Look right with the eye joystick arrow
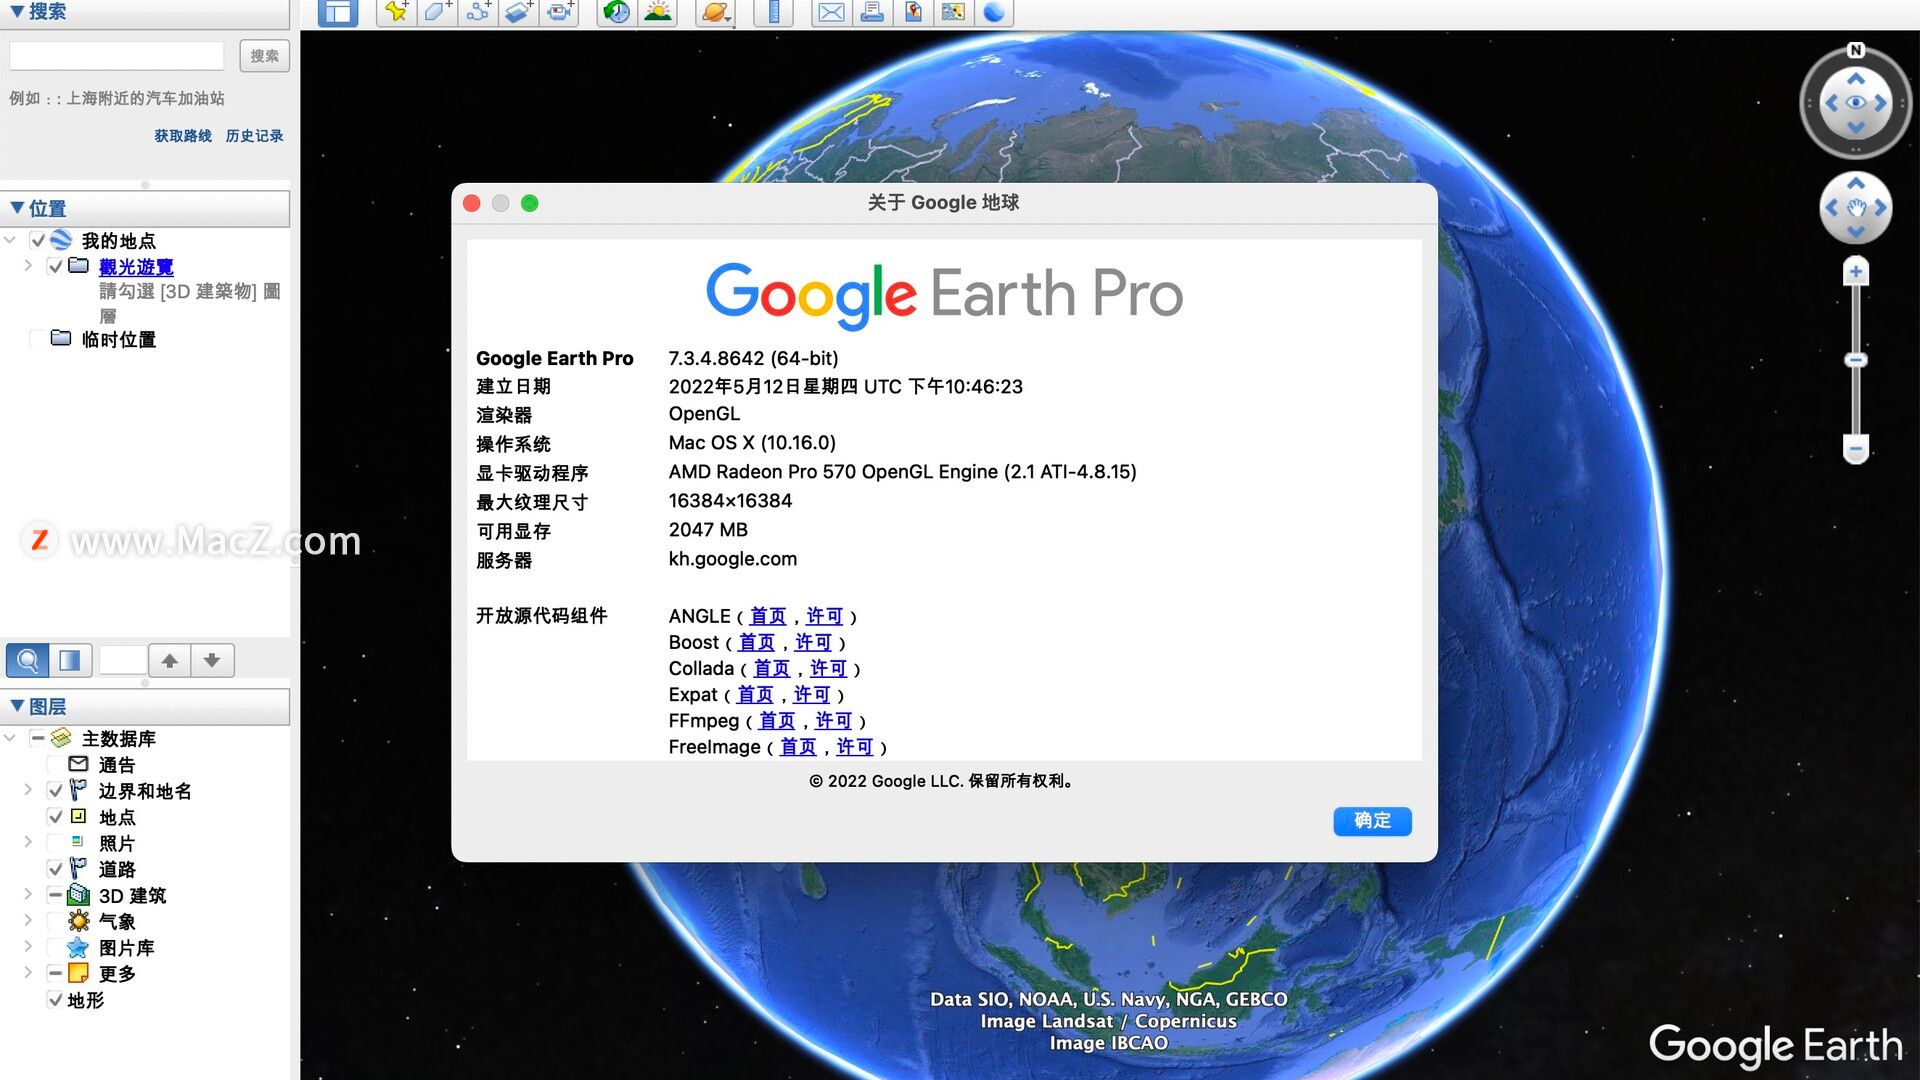This screenshot has width=1920, height=1080. point(1881,102)
